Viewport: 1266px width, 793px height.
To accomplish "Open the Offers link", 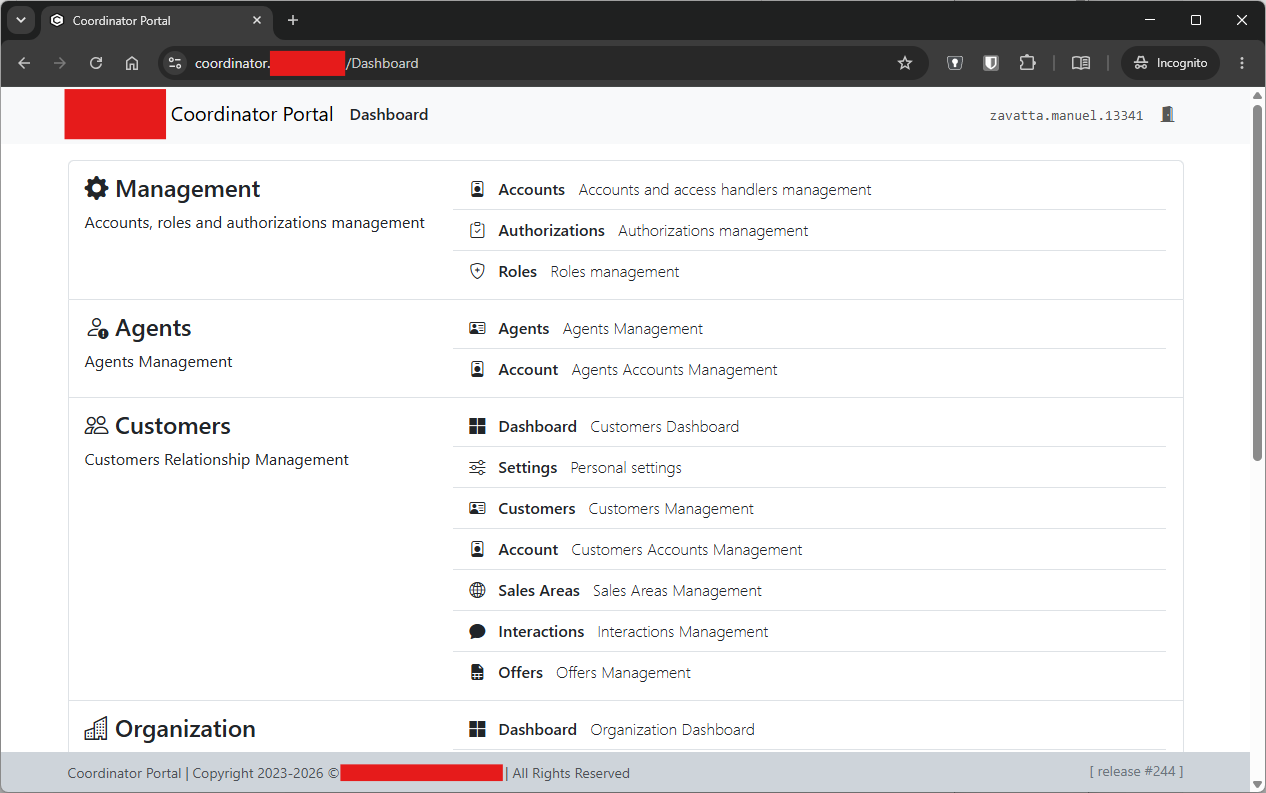I will tap(521, 672).
